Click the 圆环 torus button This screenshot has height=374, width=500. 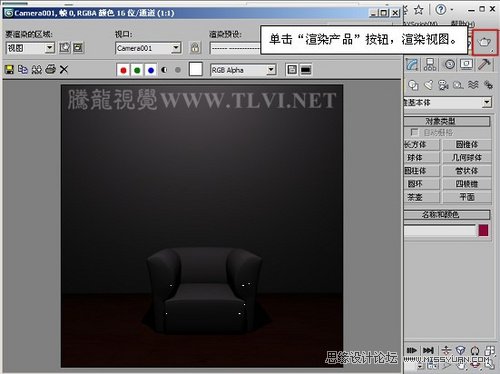coord(422,184)
